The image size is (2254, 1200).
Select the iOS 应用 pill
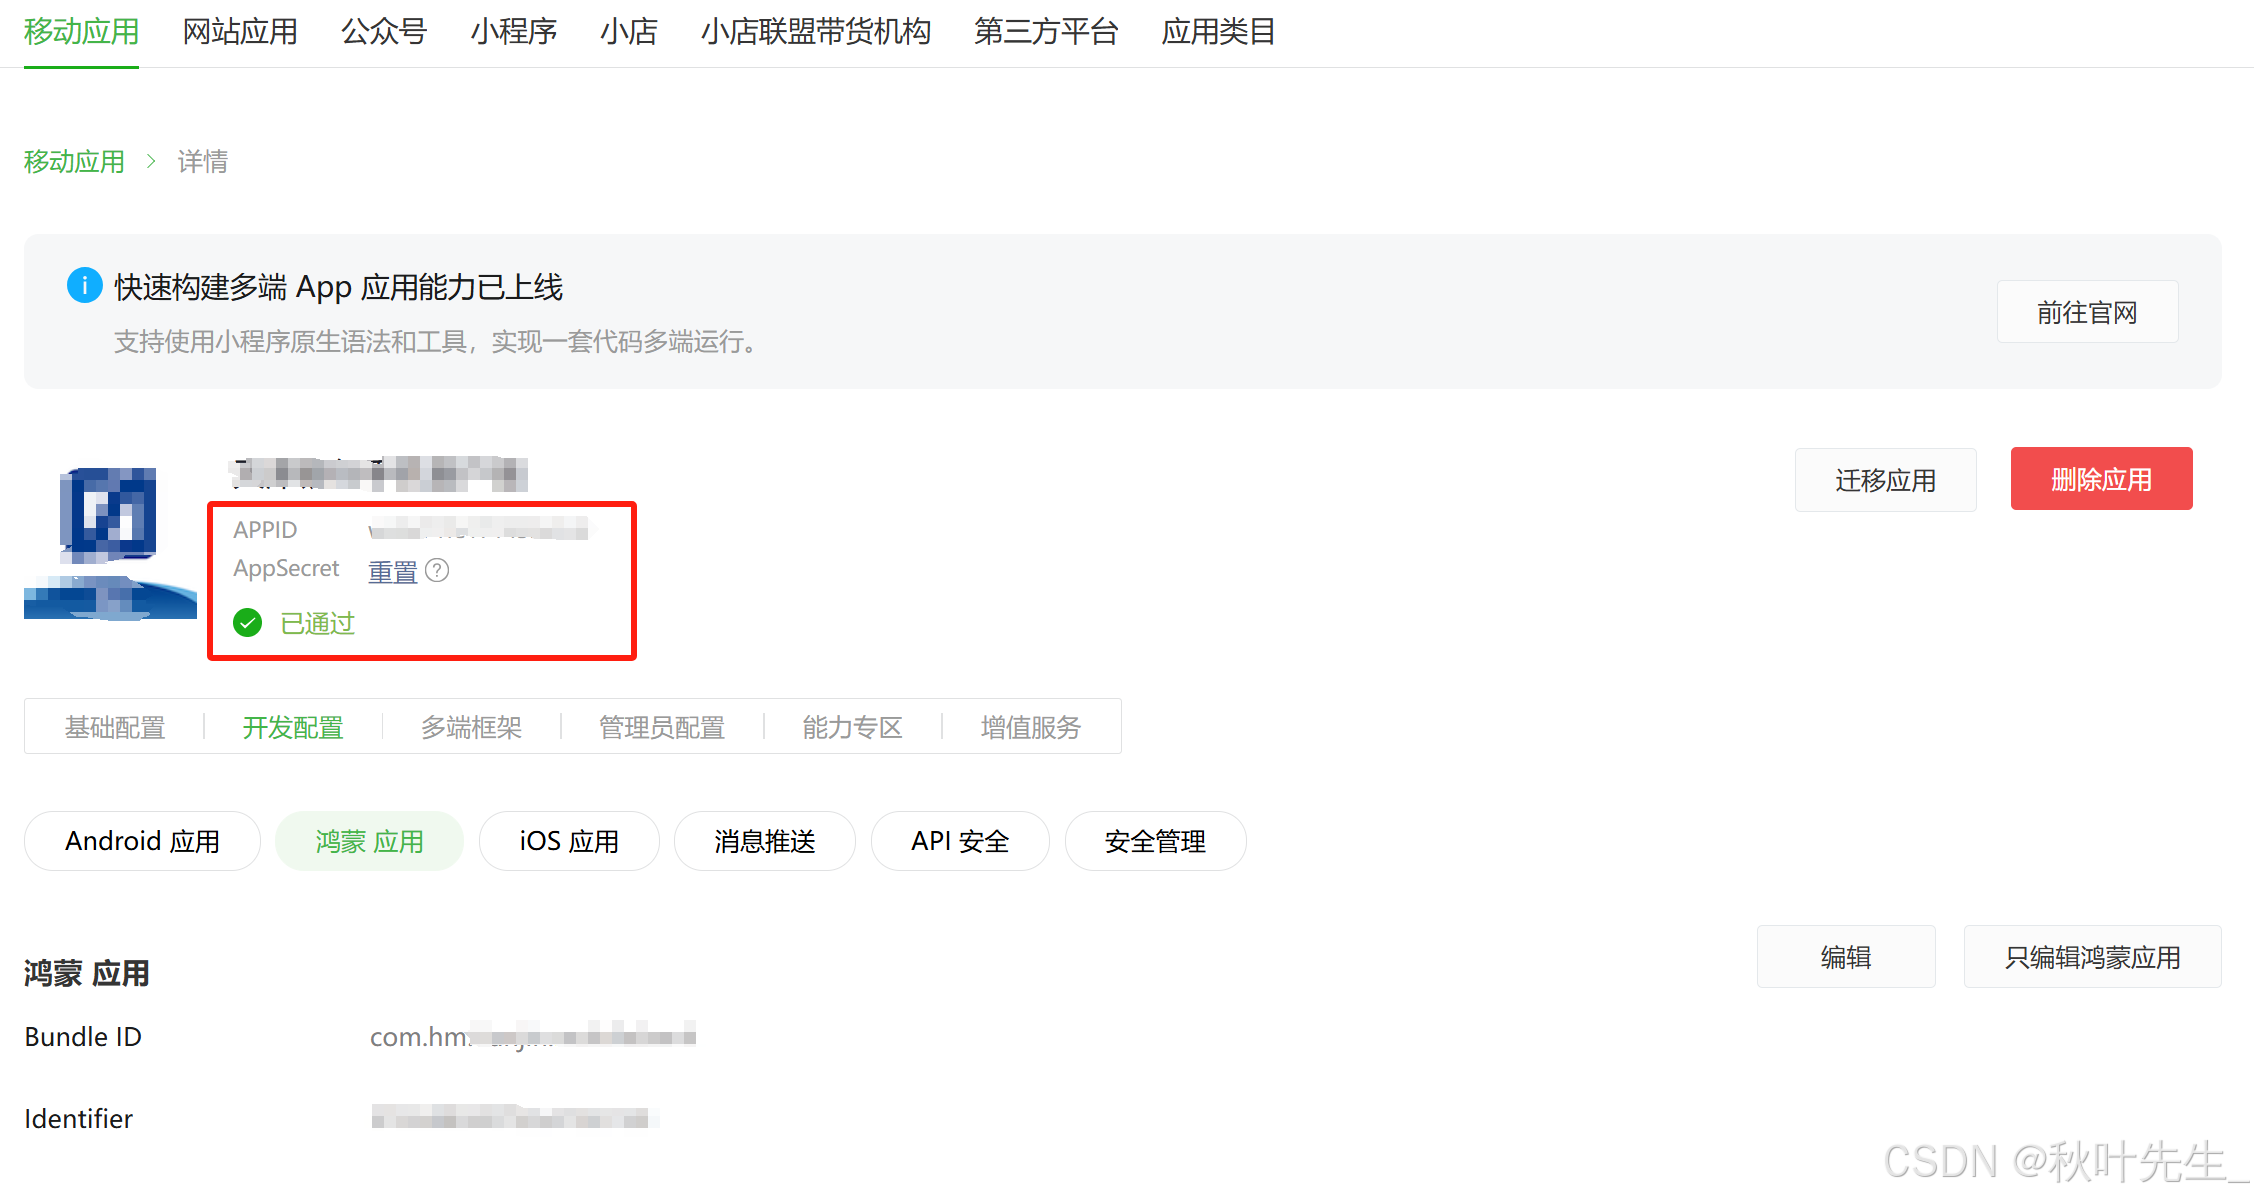tap(569, 841)
